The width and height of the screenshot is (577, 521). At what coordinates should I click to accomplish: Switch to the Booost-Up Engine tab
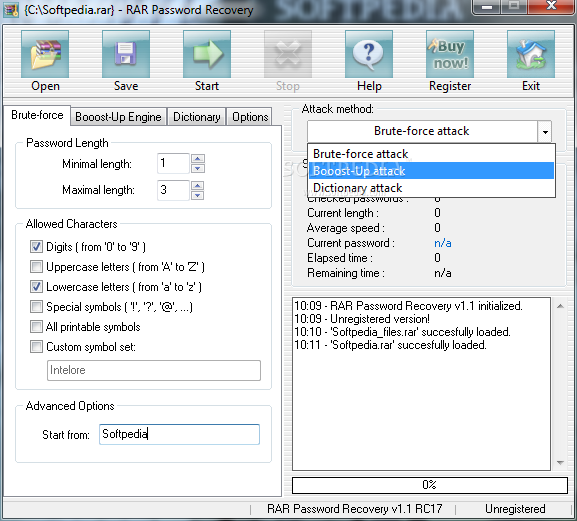click(118, 117)
